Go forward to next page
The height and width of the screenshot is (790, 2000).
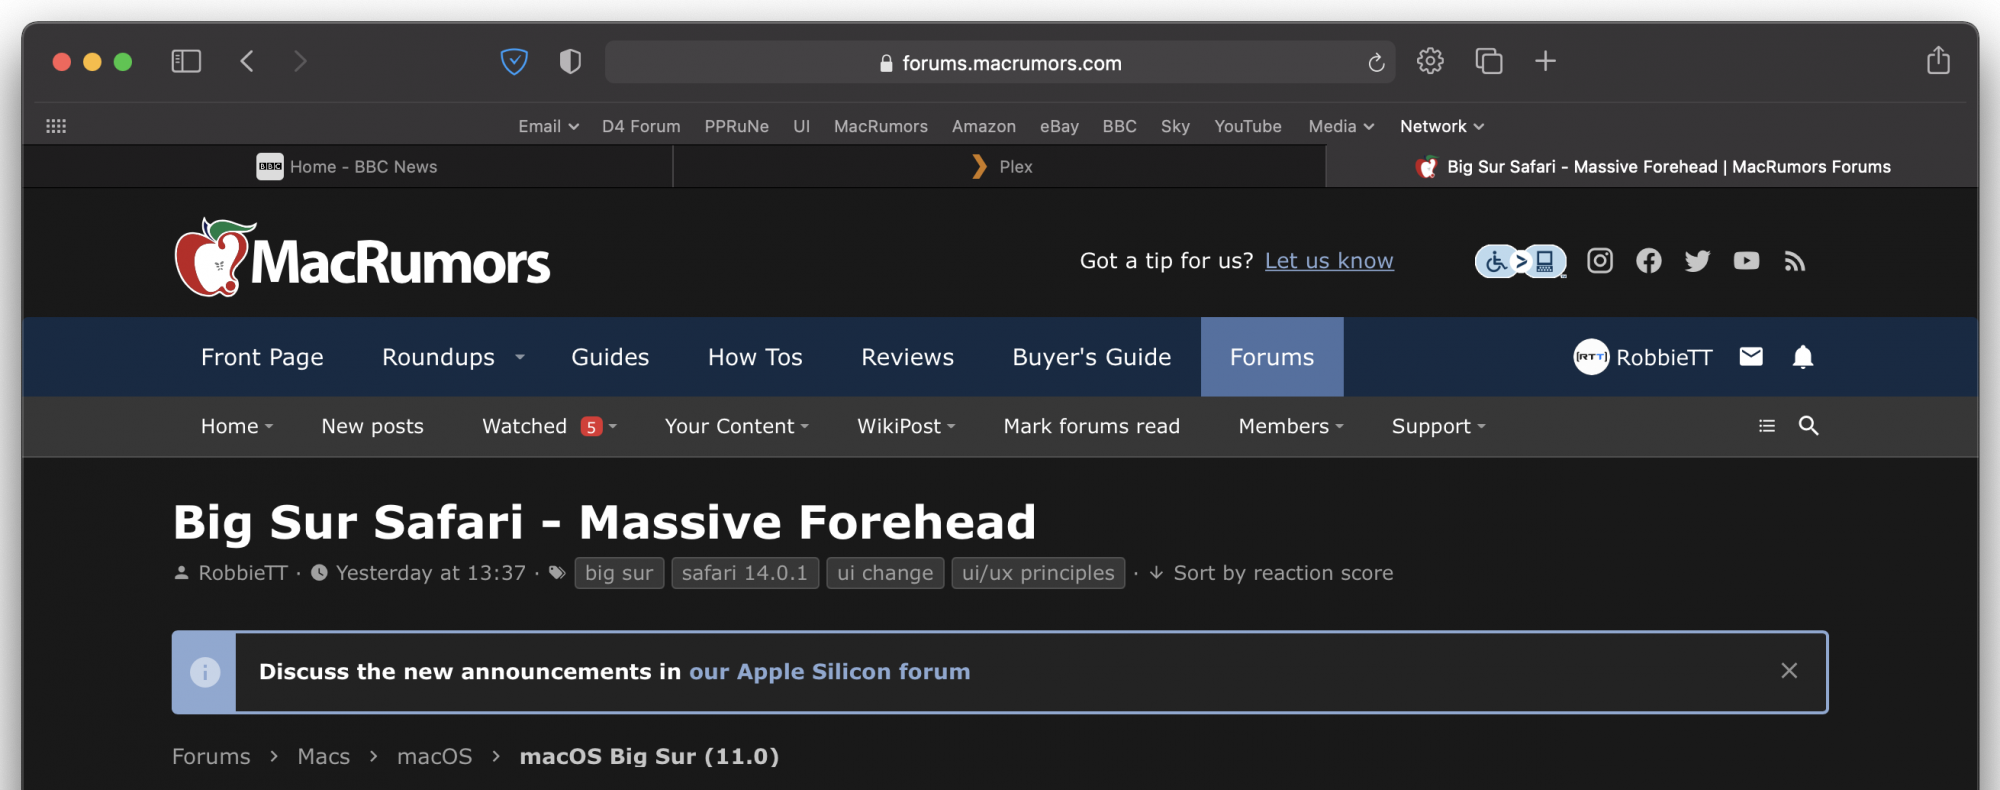[x=300, y=61]
